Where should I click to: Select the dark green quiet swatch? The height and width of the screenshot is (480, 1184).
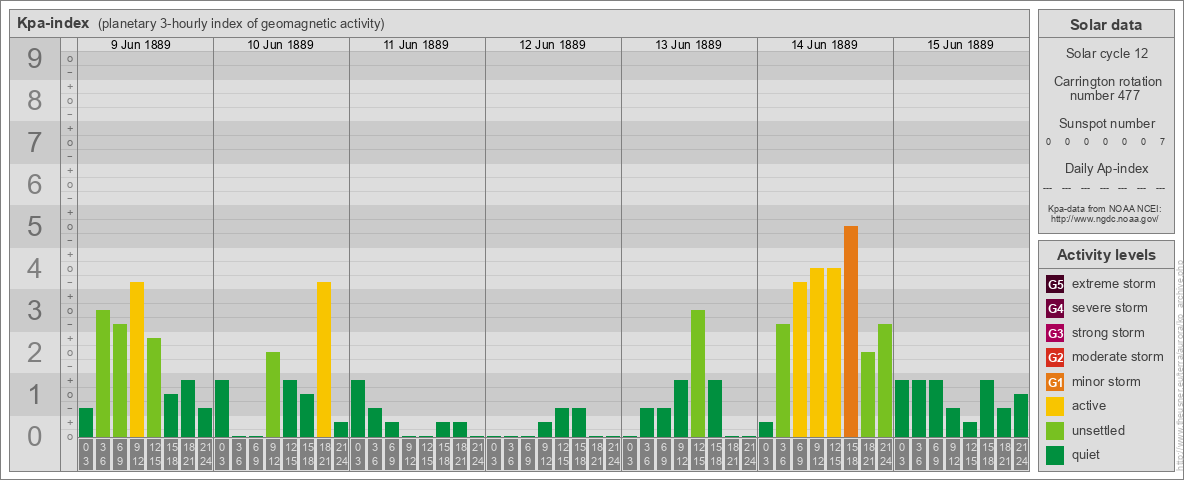(1055, 455)
